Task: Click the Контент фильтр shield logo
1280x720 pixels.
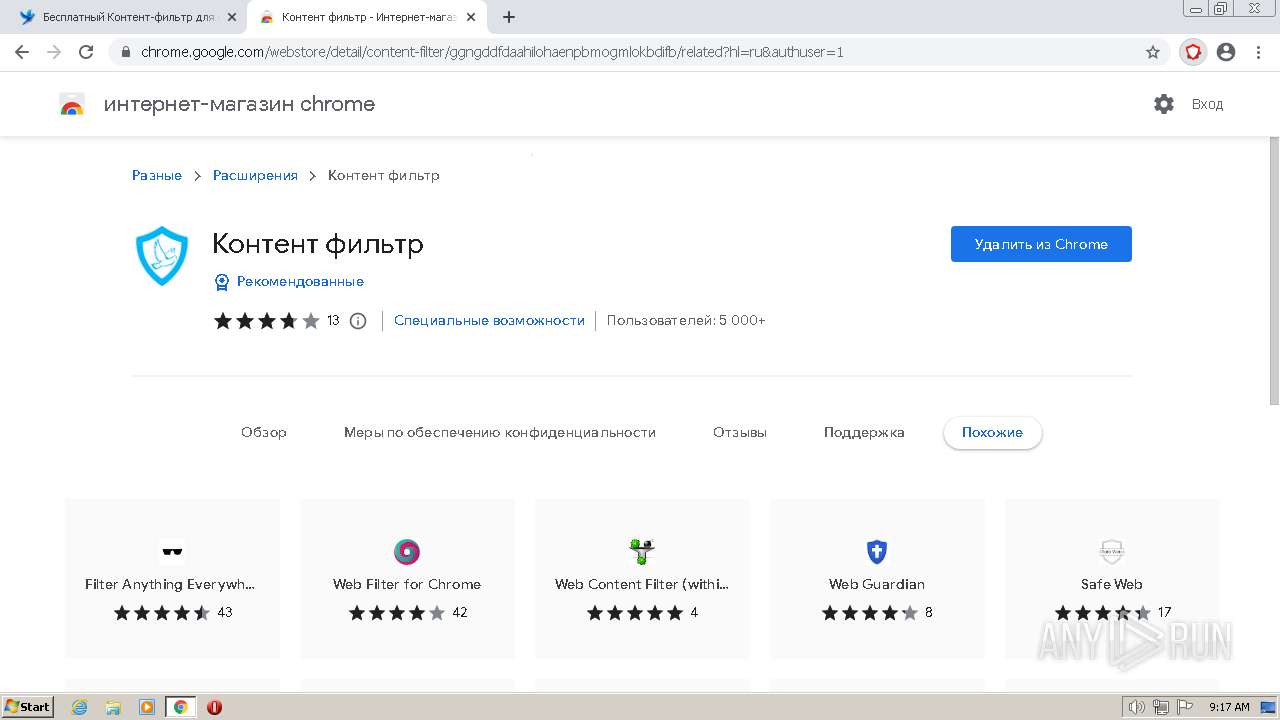Action: click(161, 256)
